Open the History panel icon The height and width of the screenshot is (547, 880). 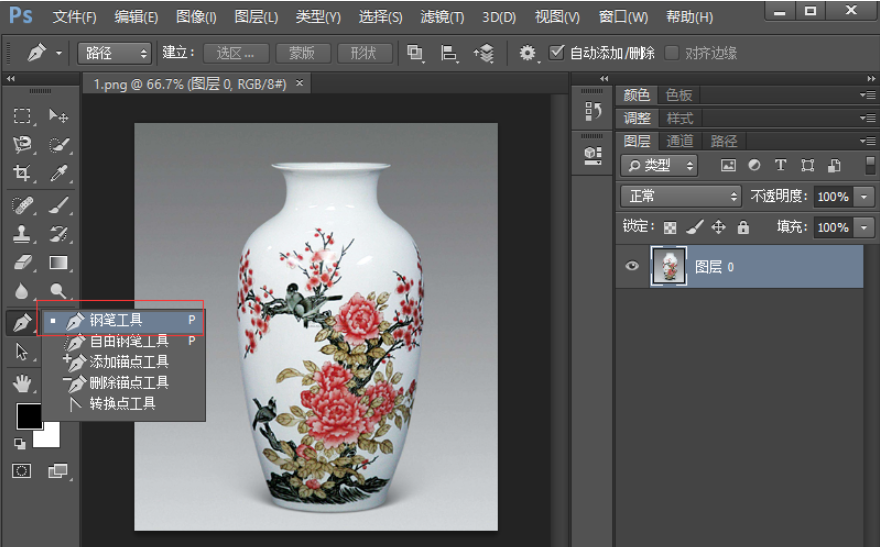592,112
